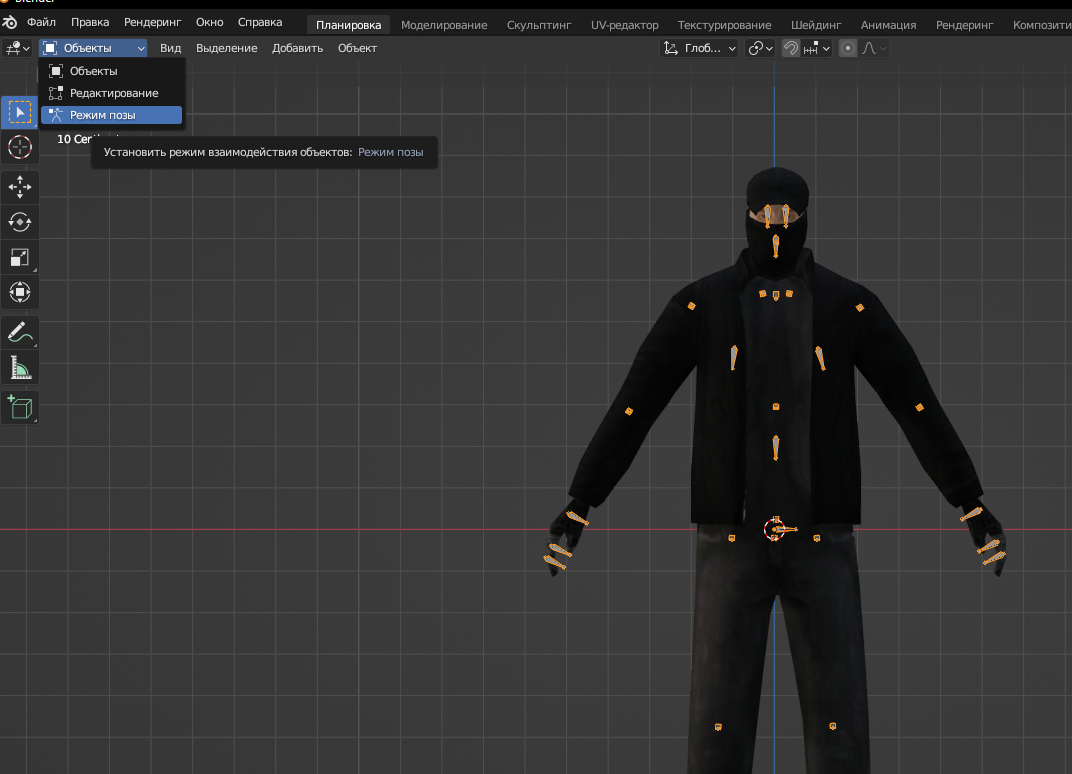Open the Выделение header menu
This screenshot has height=774, width=1072.
pyautogui.click(x=226, y=48)
